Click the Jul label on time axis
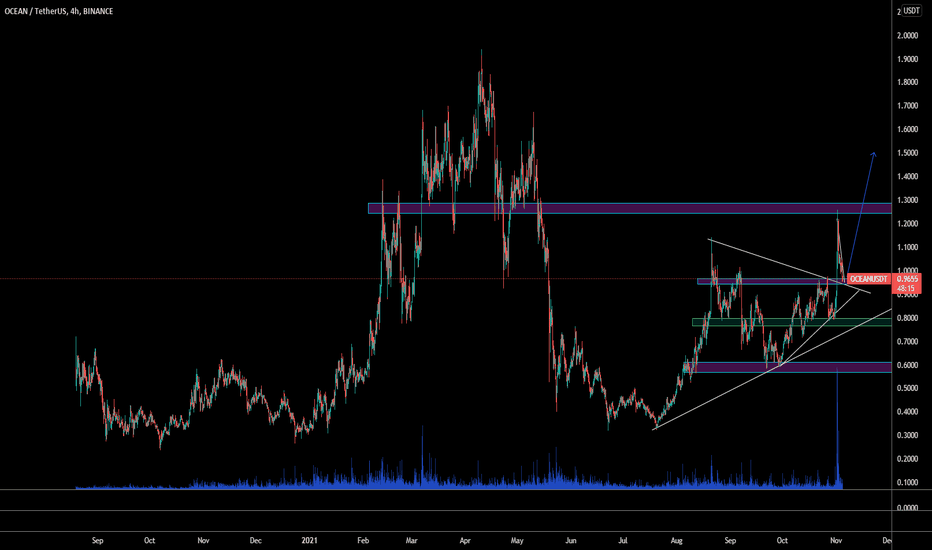 click(x=623, y=540)
